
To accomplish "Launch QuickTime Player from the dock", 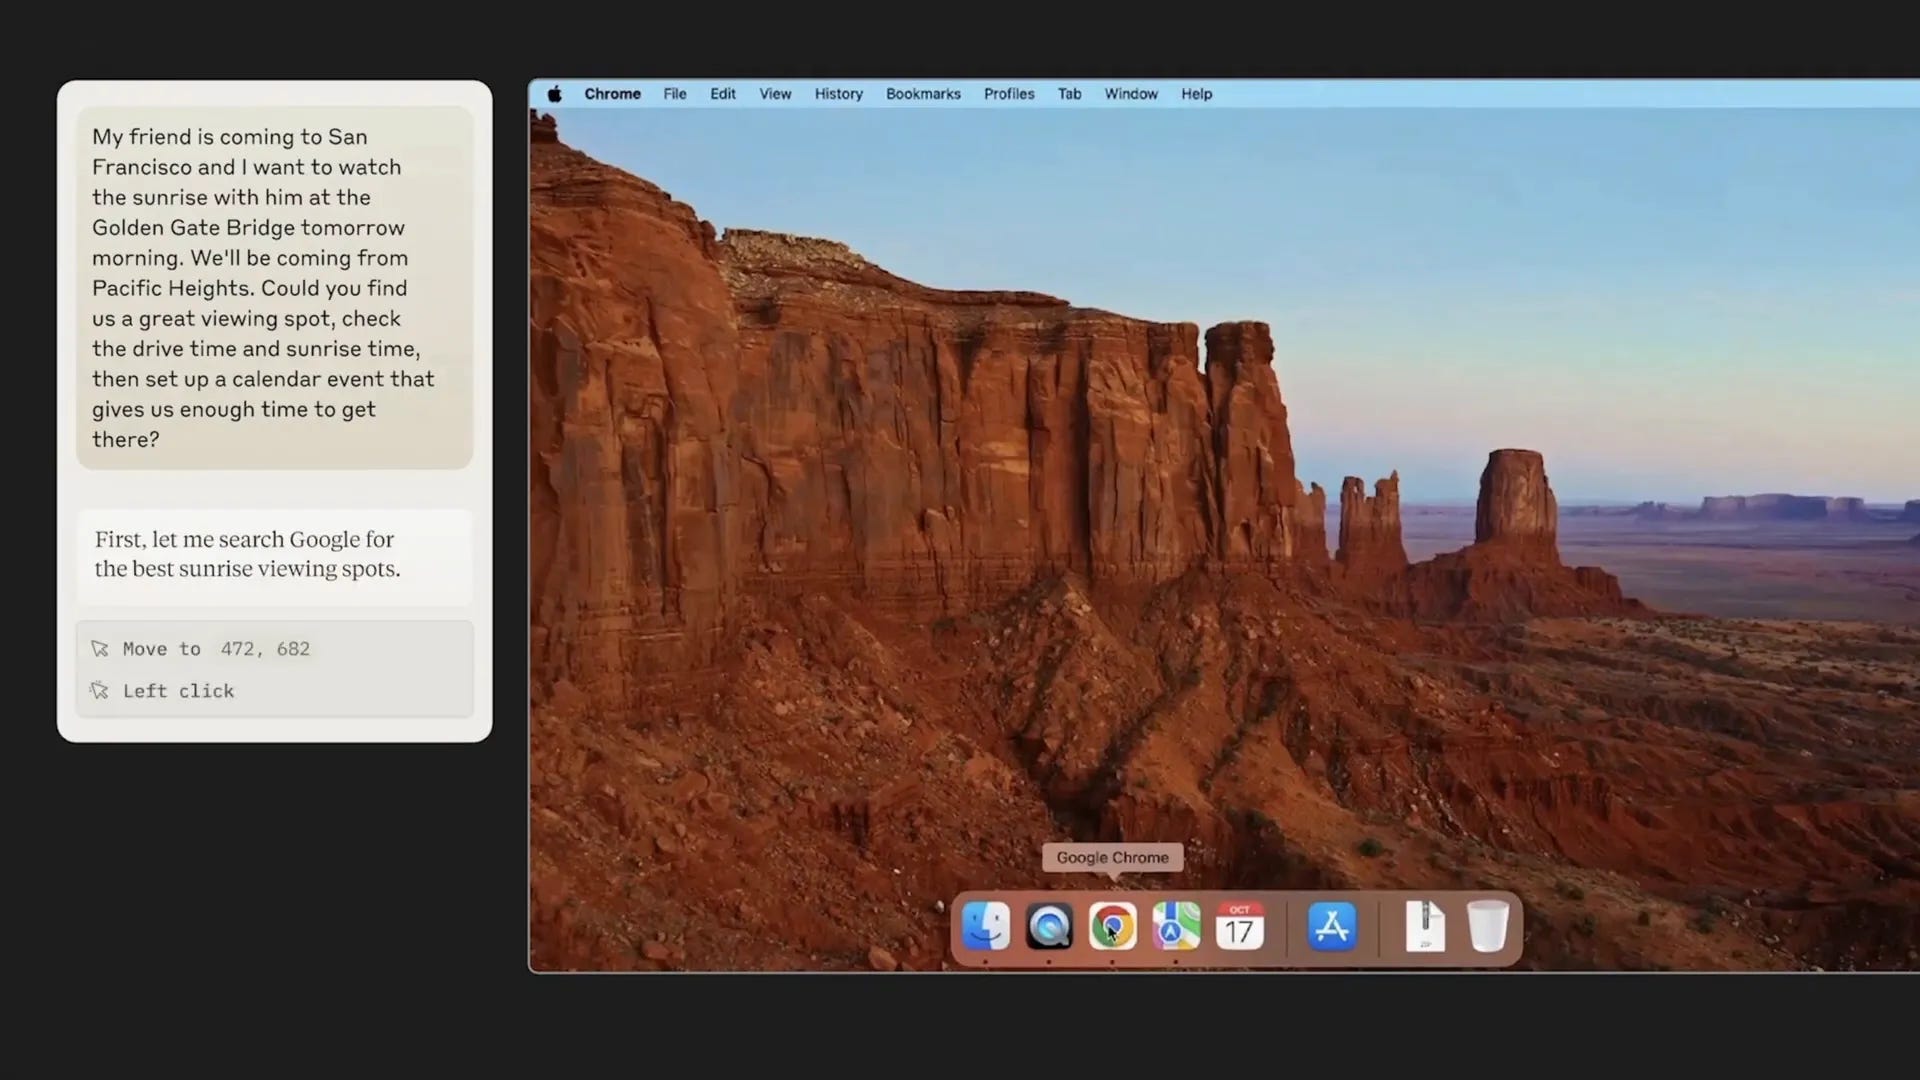I will coord(1049,927).
